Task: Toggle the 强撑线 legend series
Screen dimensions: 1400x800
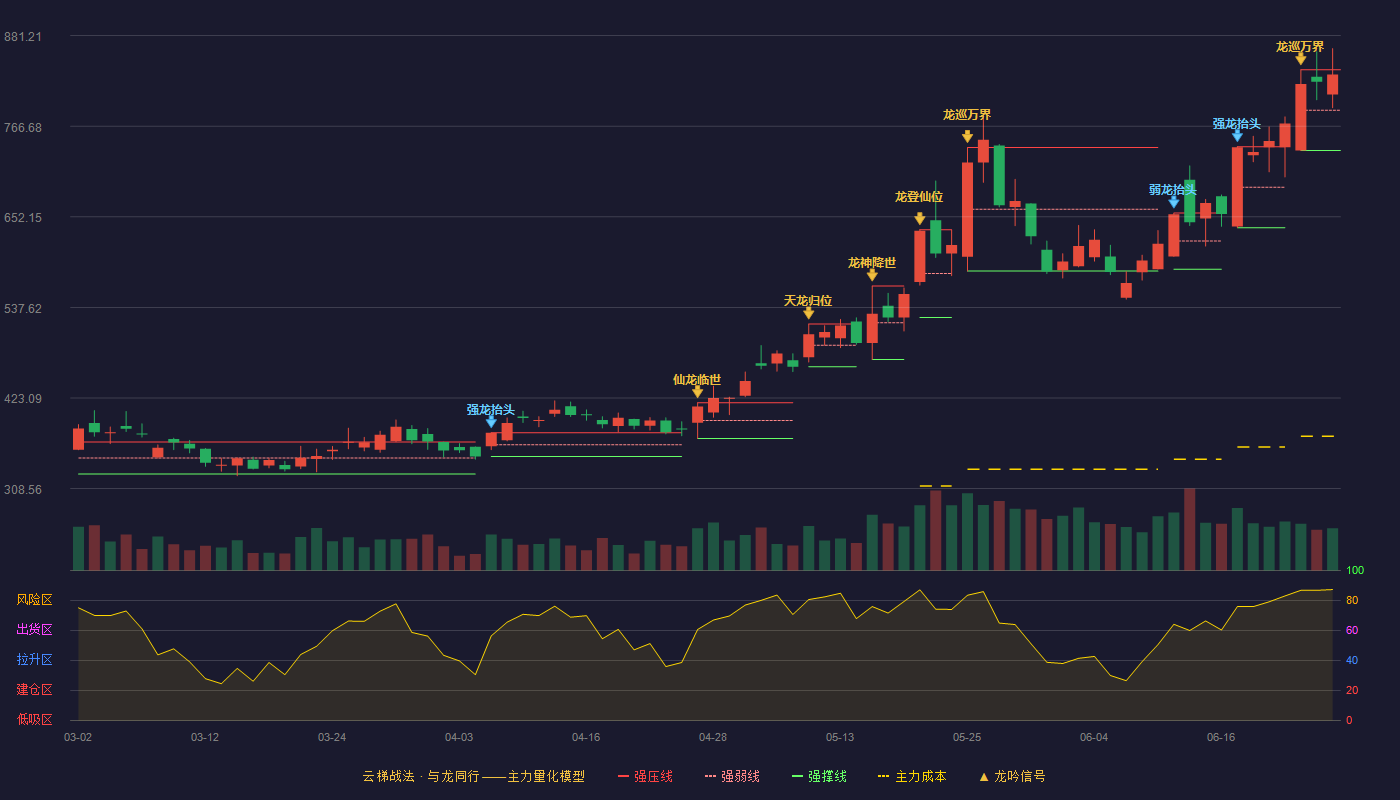Action: tap(819, 776)
